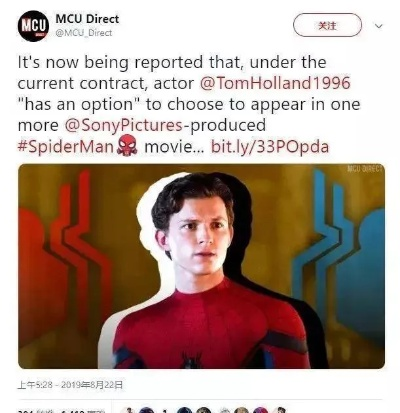Click the last liker avatar at bottom

[280, 410]
